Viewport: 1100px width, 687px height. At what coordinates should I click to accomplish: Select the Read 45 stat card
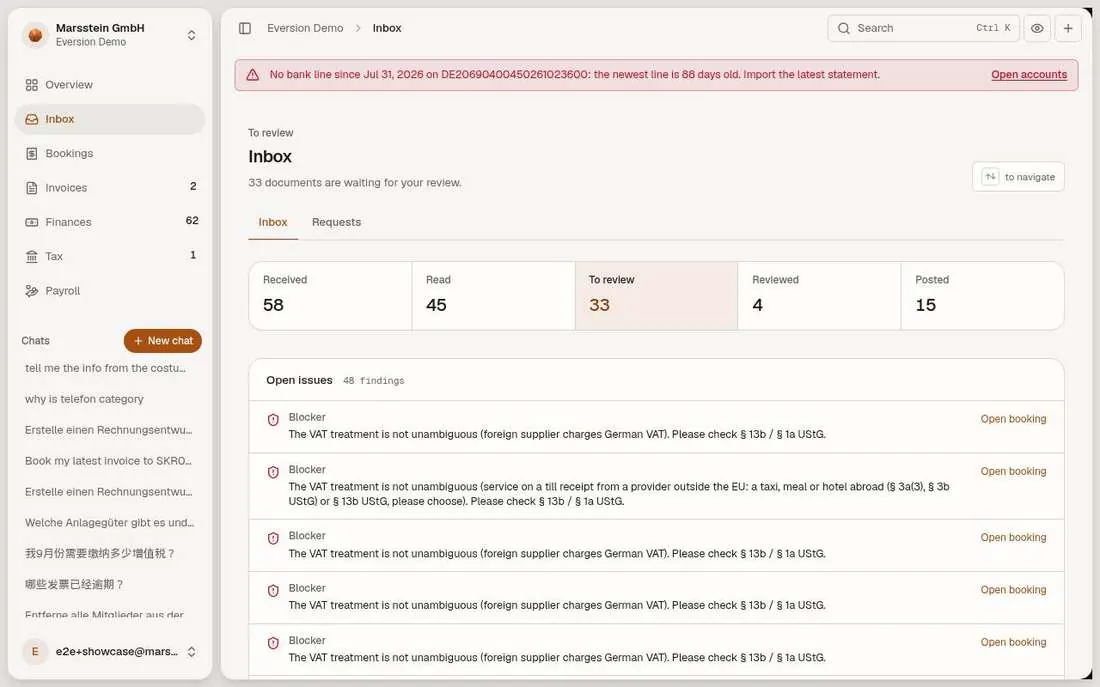(x=493, y=295)
